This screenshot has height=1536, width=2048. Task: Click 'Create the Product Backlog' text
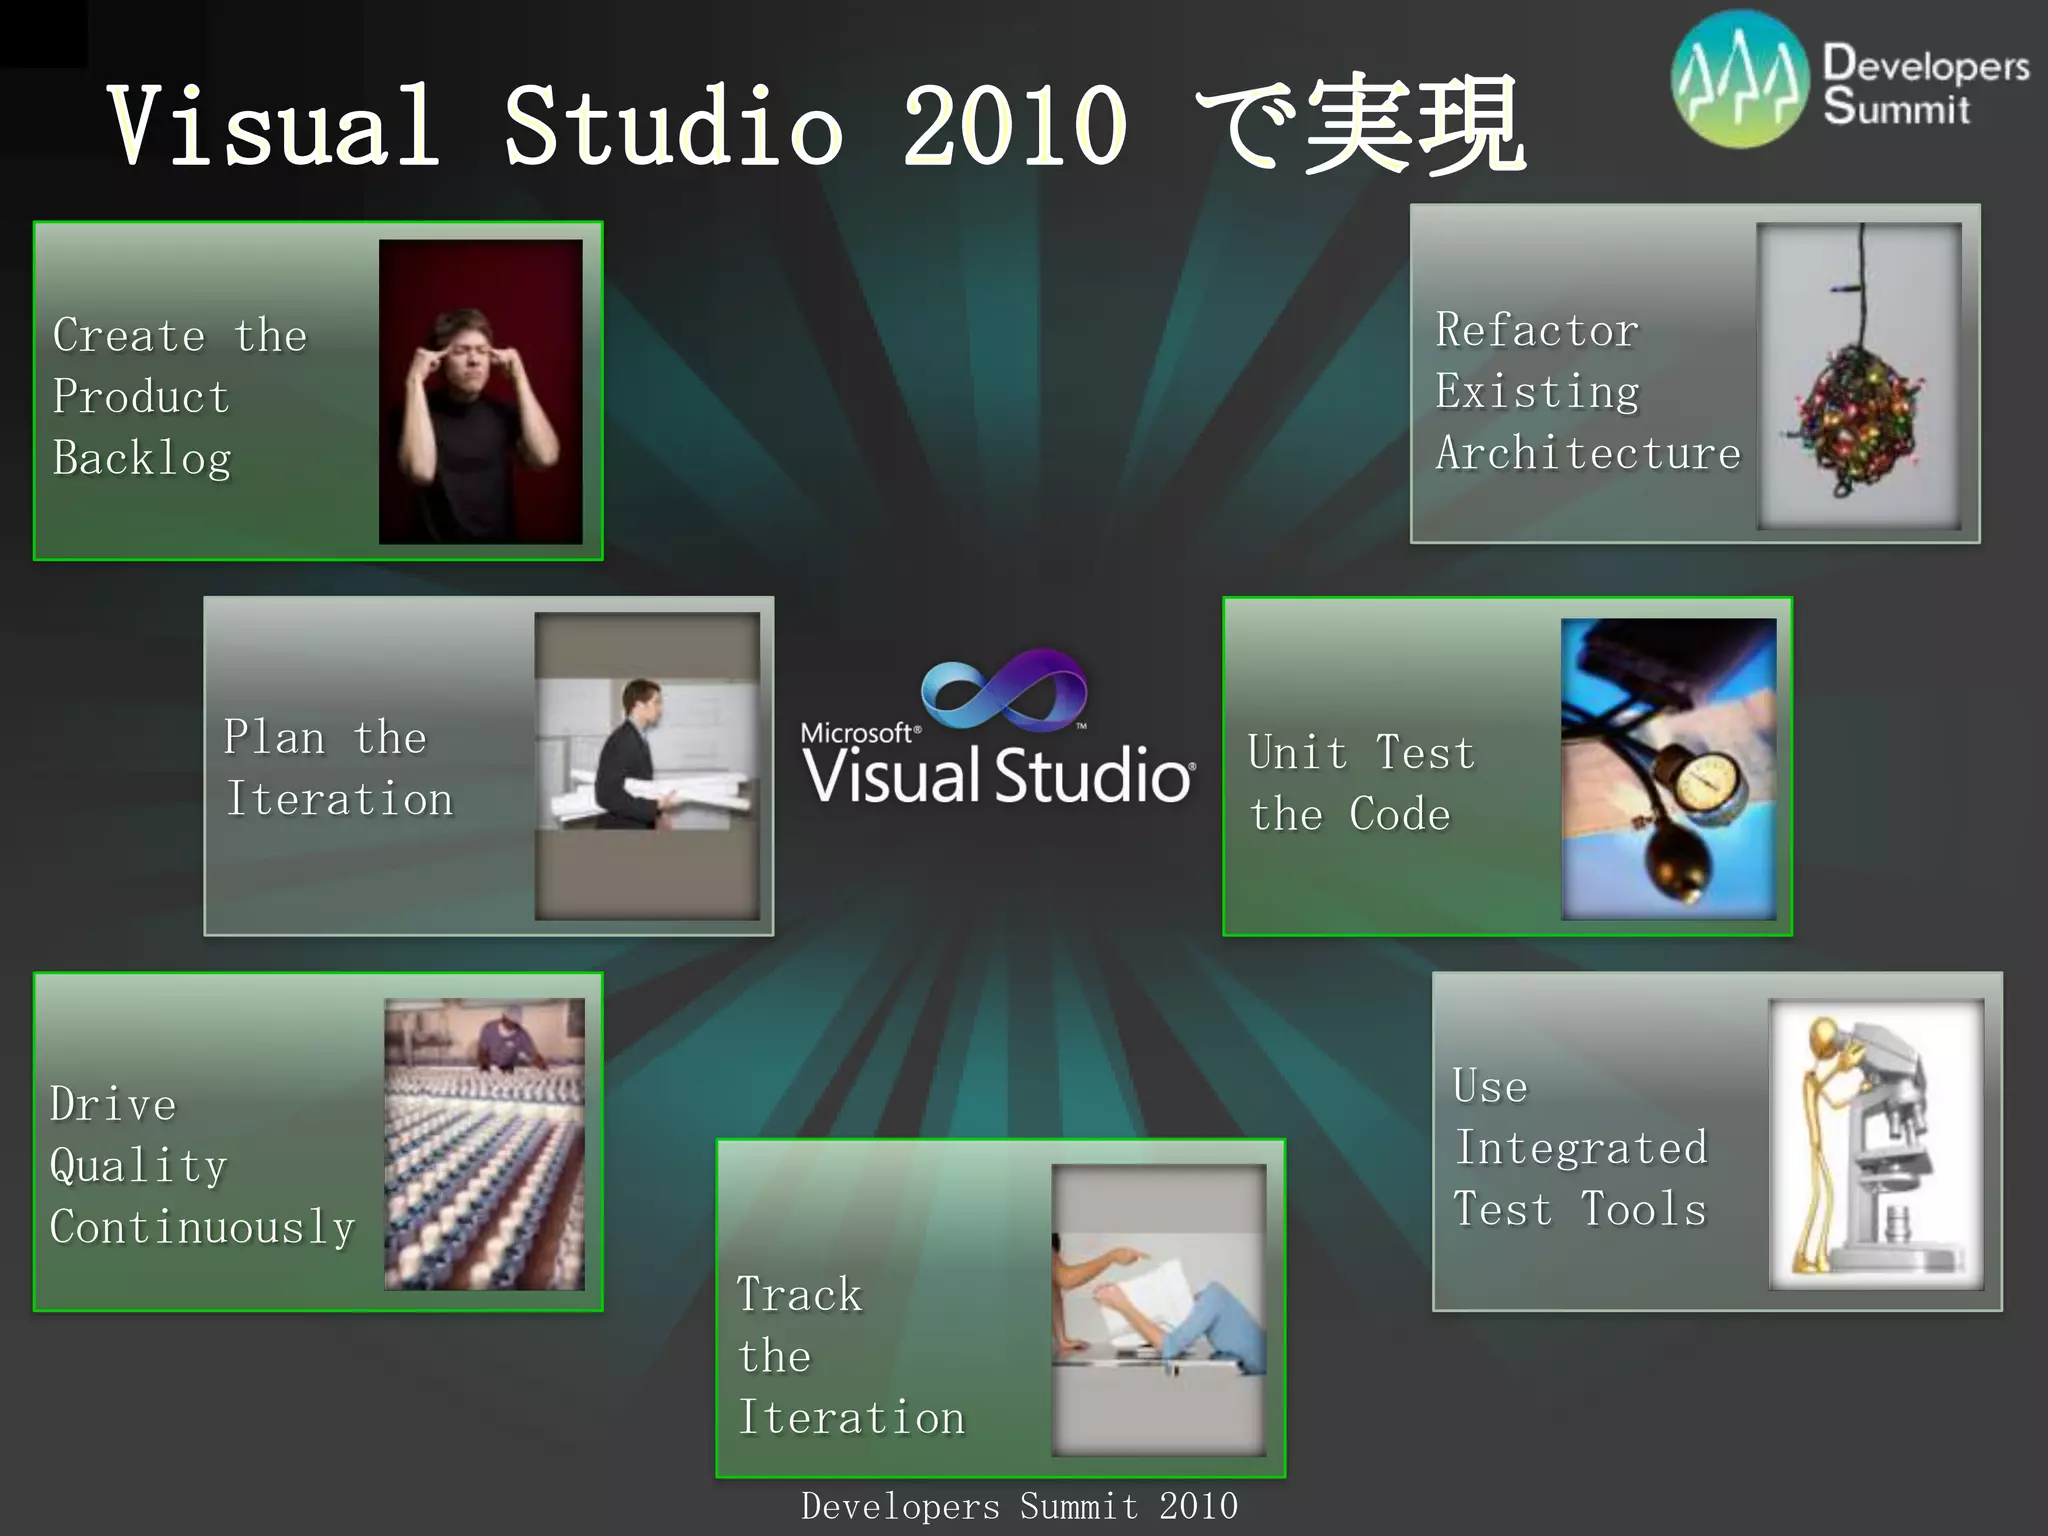(180, 396)
